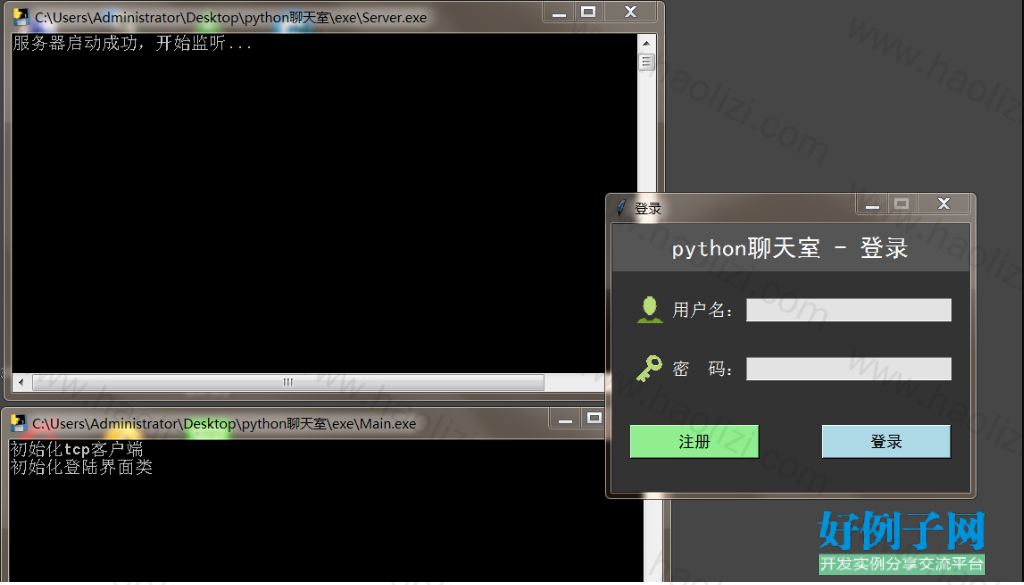Click Server console scroll up arrow
This screenshot has height=585, width=1024.
click(646, 44)
